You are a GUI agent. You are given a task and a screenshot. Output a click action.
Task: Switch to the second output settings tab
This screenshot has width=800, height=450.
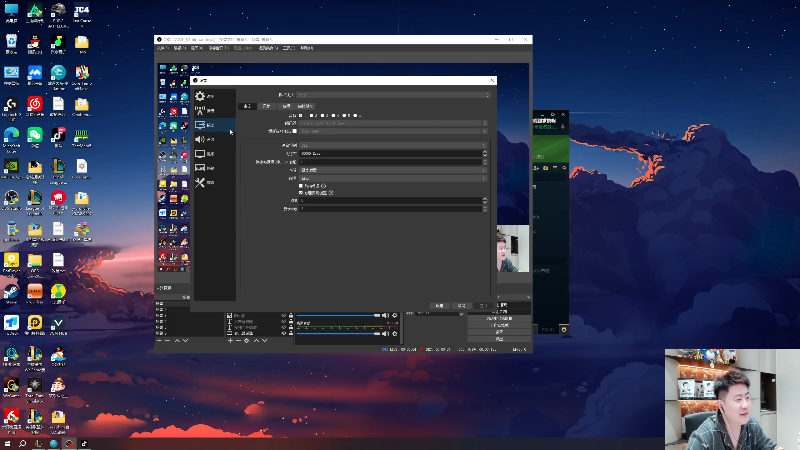266,105
